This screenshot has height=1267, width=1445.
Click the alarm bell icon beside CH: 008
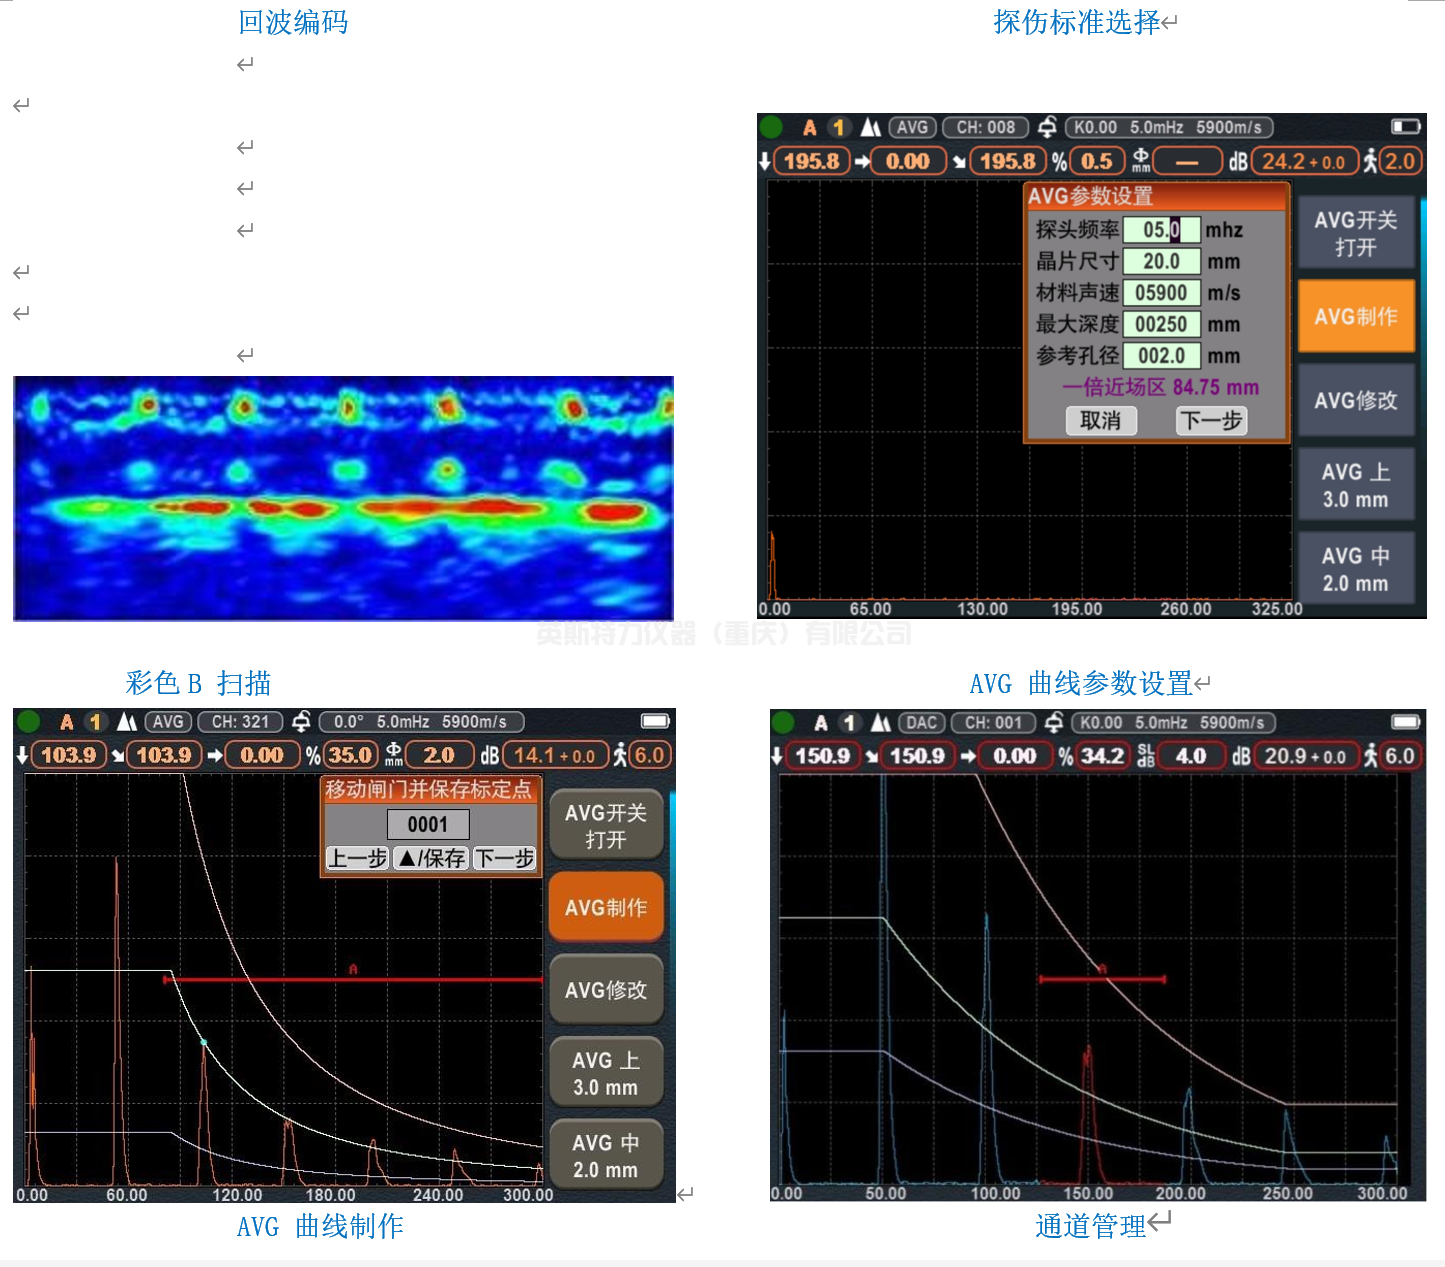pos(1047,127)
